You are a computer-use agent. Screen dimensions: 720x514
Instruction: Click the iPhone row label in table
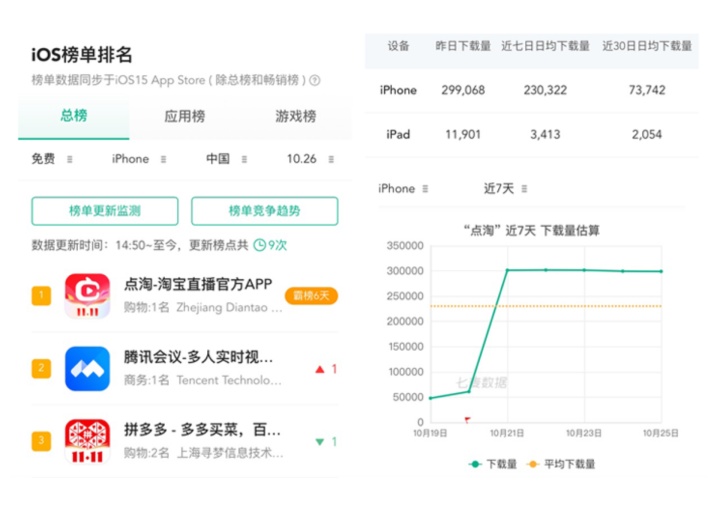398,90
